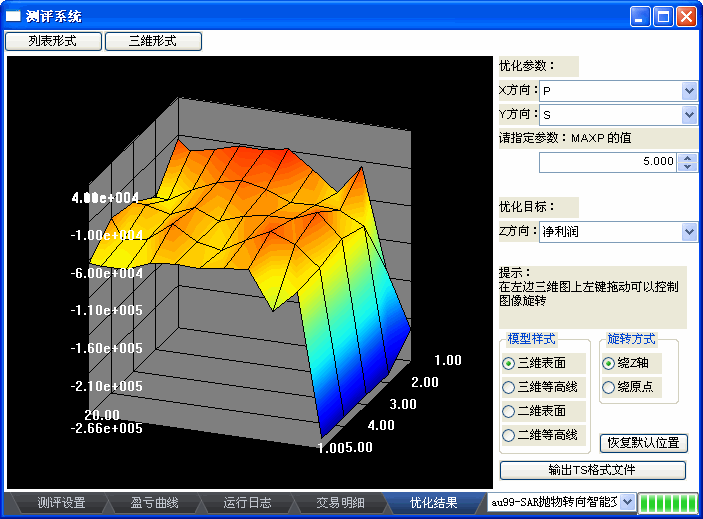Expand the Y方向 parameter dropdown
Screen dimensions: 703x519
coord(688,115)
